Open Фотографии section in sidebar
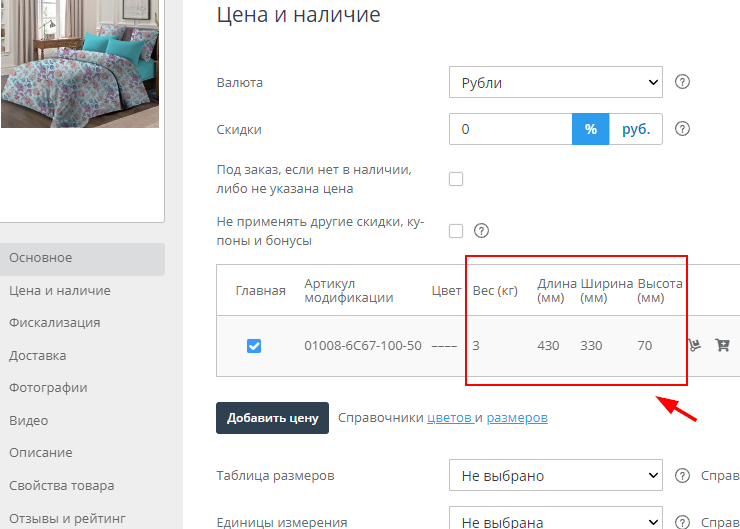The width and height of the screenshot is (740, 529). pyautogui.click(x=49, y=388)
